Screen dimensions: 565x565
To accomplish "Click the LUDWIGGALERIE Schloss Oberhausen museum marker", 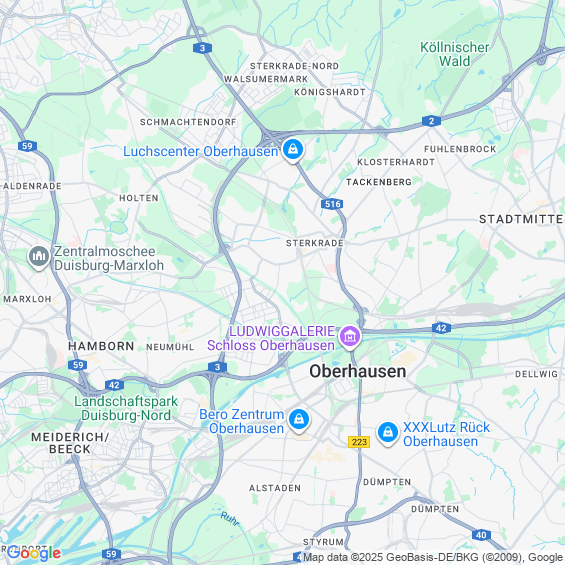I will [350, 337].
